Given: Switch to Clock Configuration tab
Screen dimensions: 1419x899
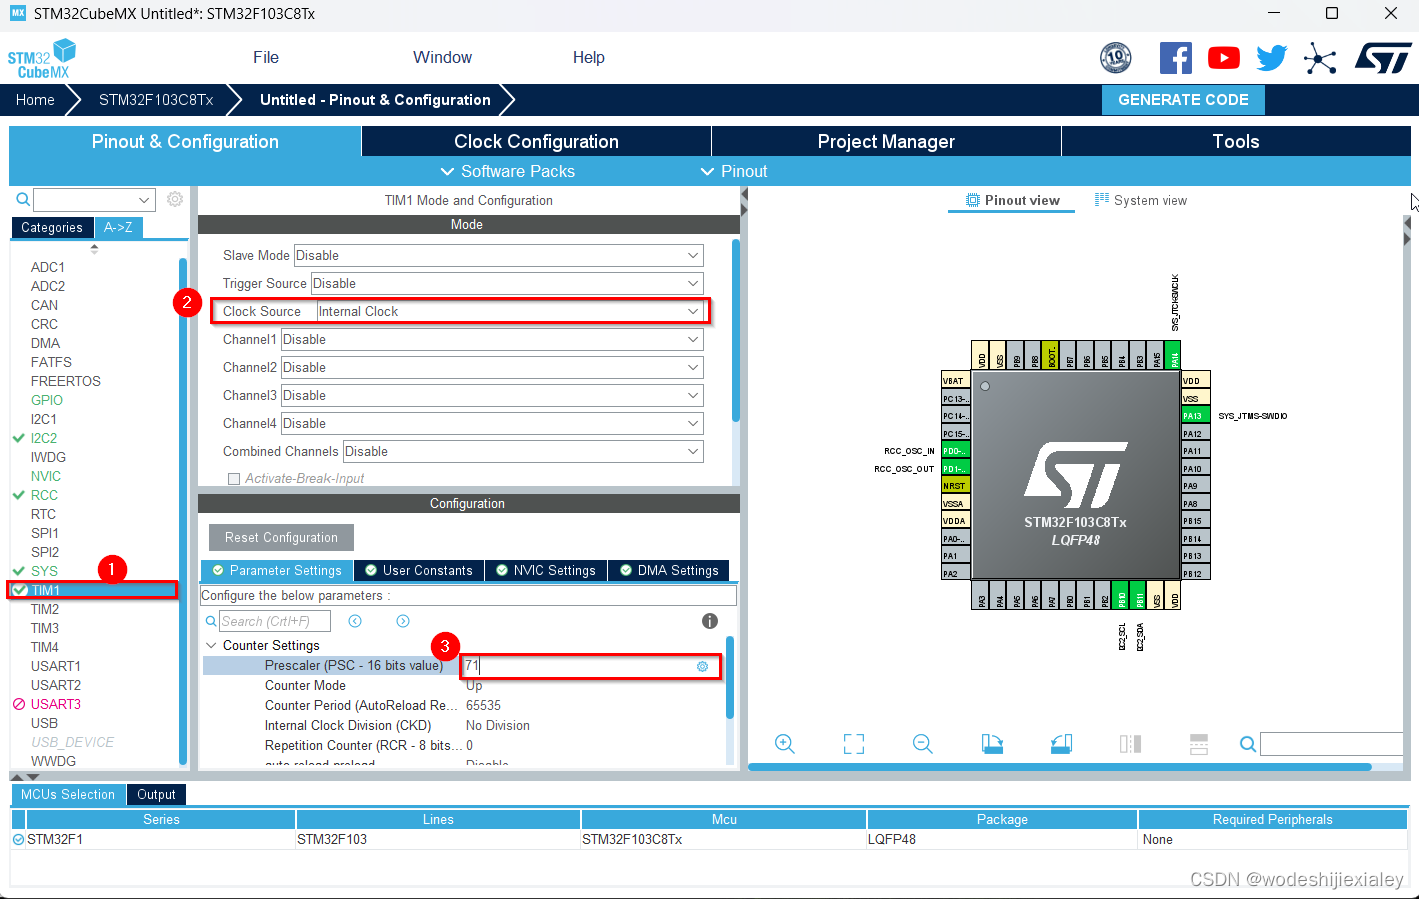Looking at the screenshot, I should point(536,142).
